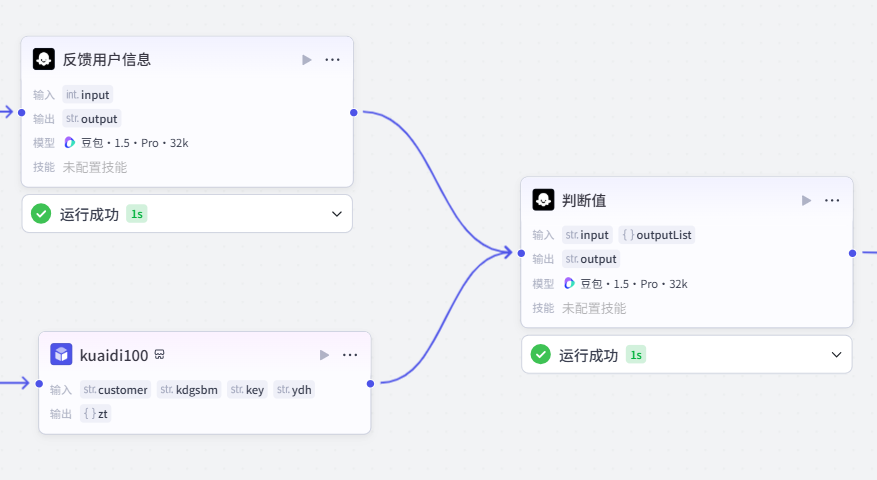
Task: Open more options for 反馈用户信息 node
Action: 333,60
